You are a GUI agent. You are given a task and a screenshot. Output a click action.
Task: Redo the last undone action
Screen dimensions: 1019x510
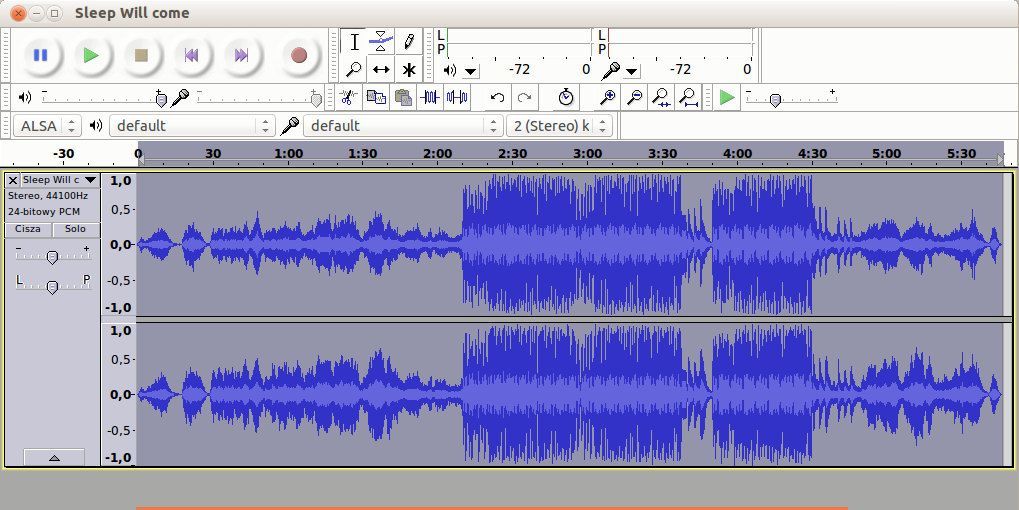tap(524, 97)
